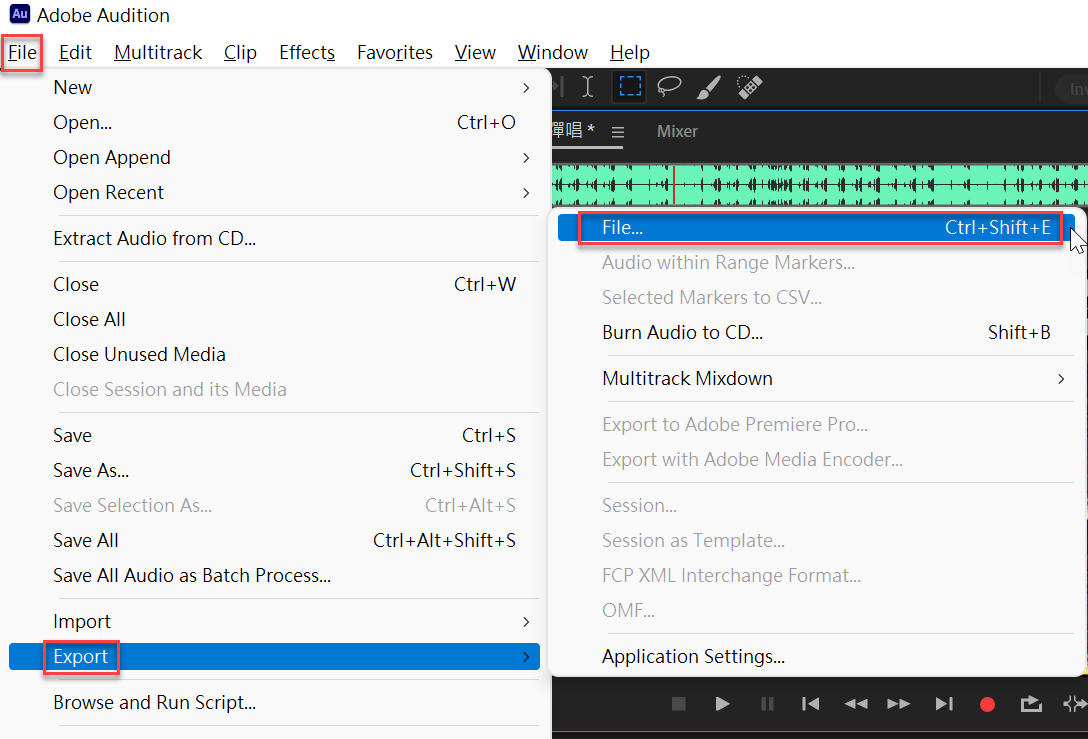The height and width of the screenshot is (739, 1088).
Task: Expand the Export submenu
Action: (274, 656)
